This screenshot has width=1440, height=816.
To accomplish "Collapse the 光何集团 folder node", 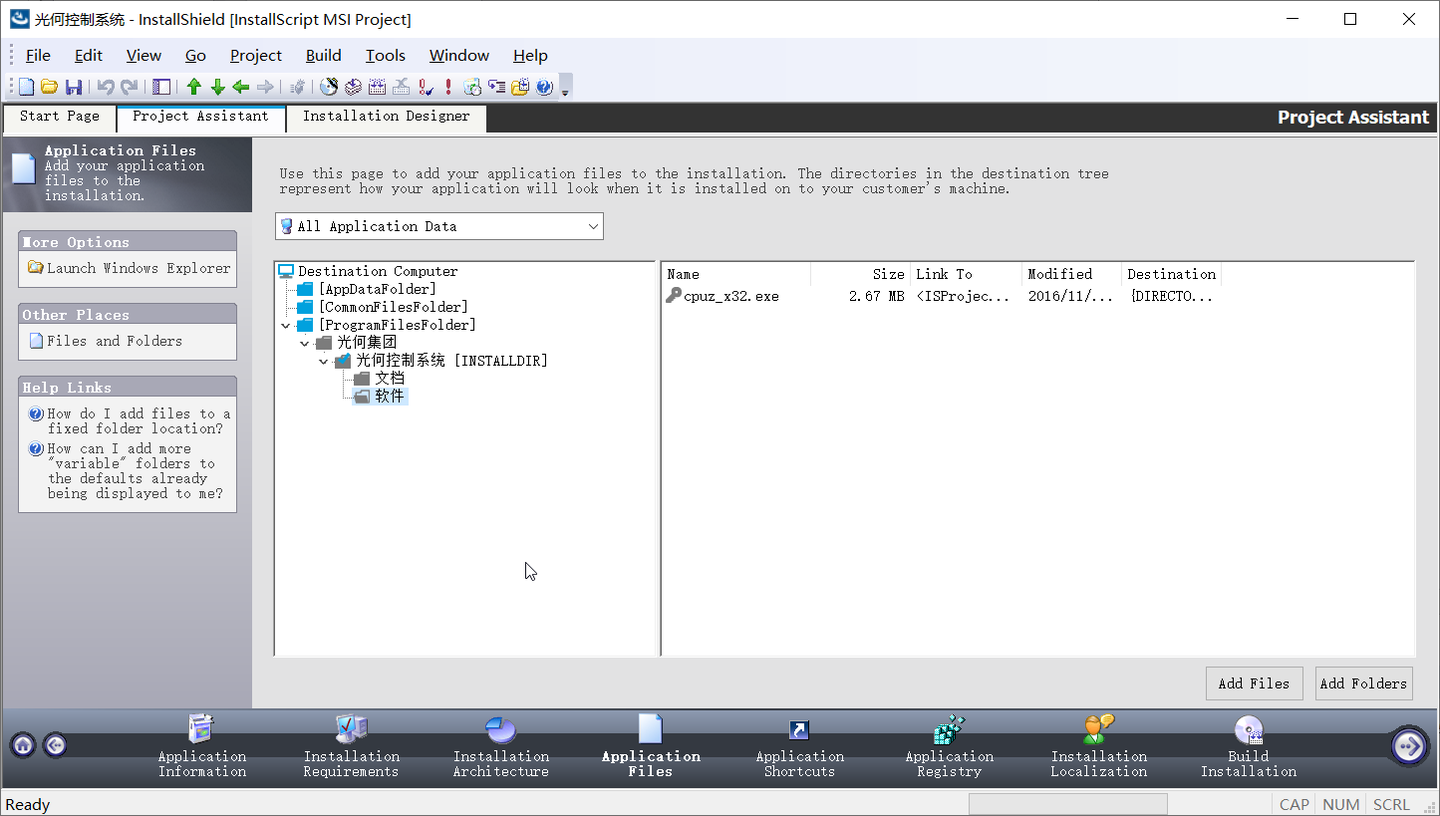I will point(305,343).
